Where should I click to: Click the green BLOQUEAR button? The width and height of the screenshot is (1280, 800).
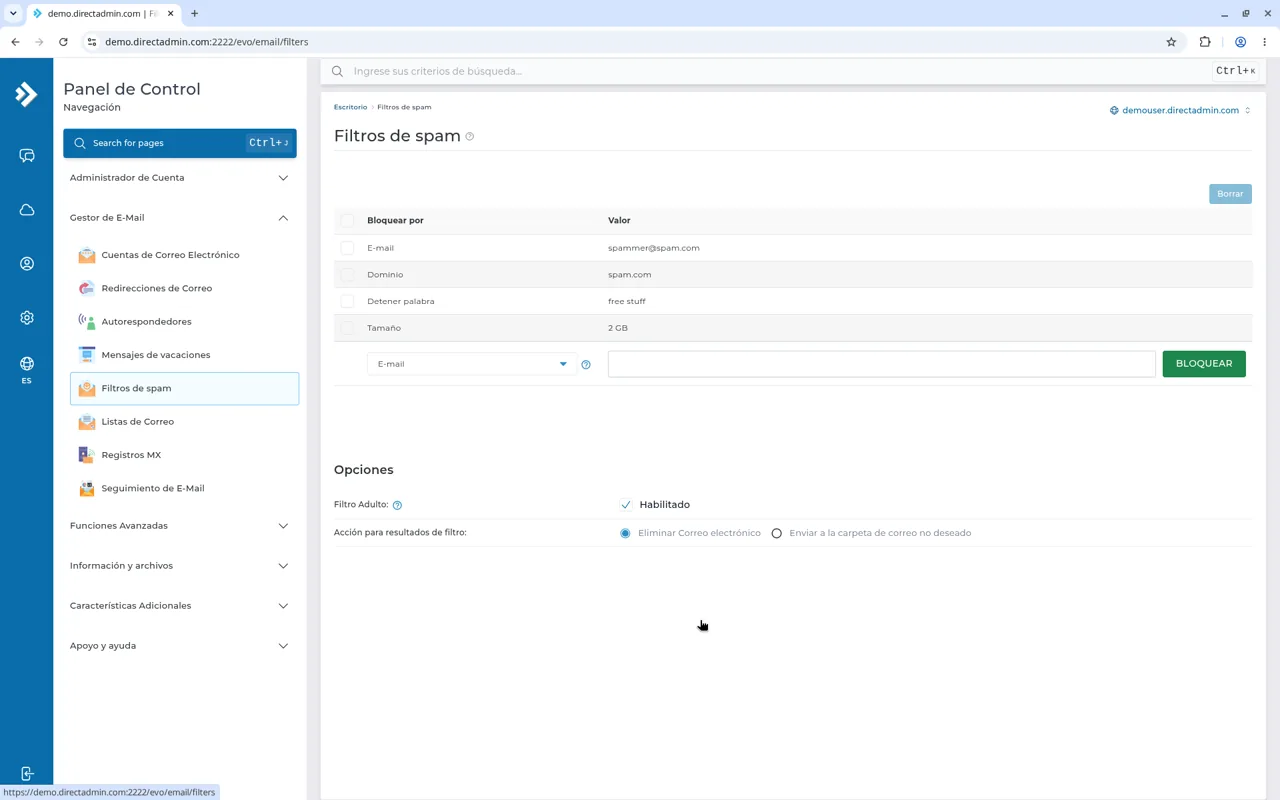pyautogui.click(x=1204, y=364)
